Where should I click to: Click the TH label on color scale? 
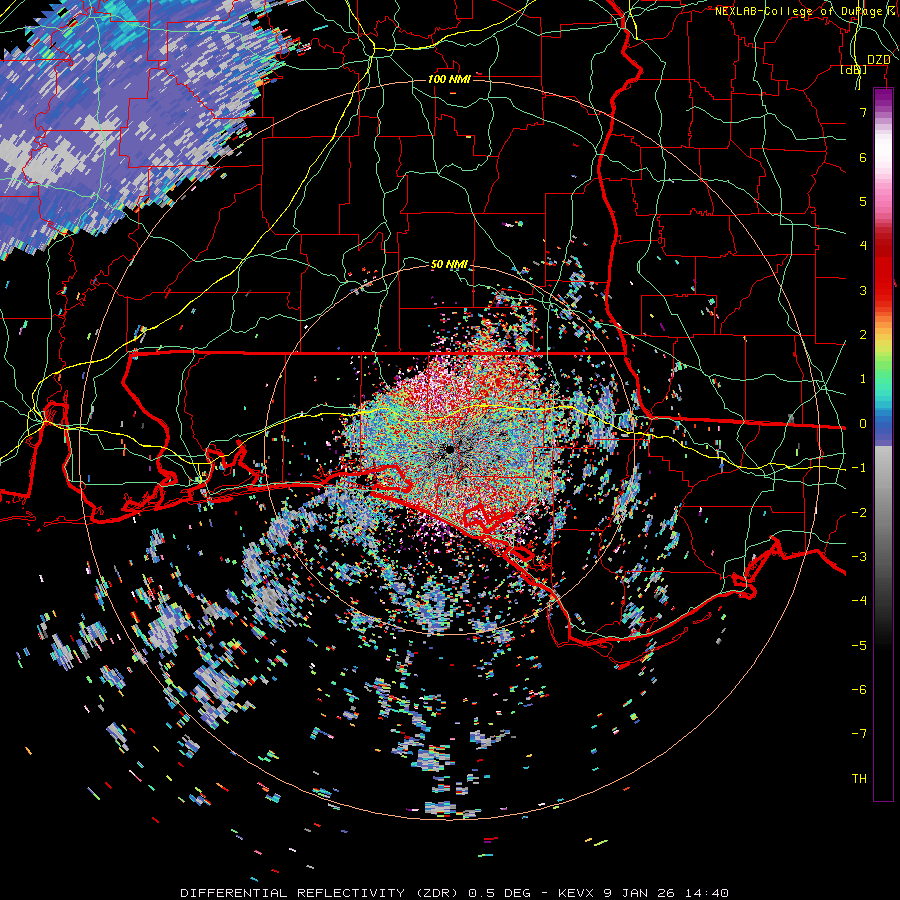(859, 779)
